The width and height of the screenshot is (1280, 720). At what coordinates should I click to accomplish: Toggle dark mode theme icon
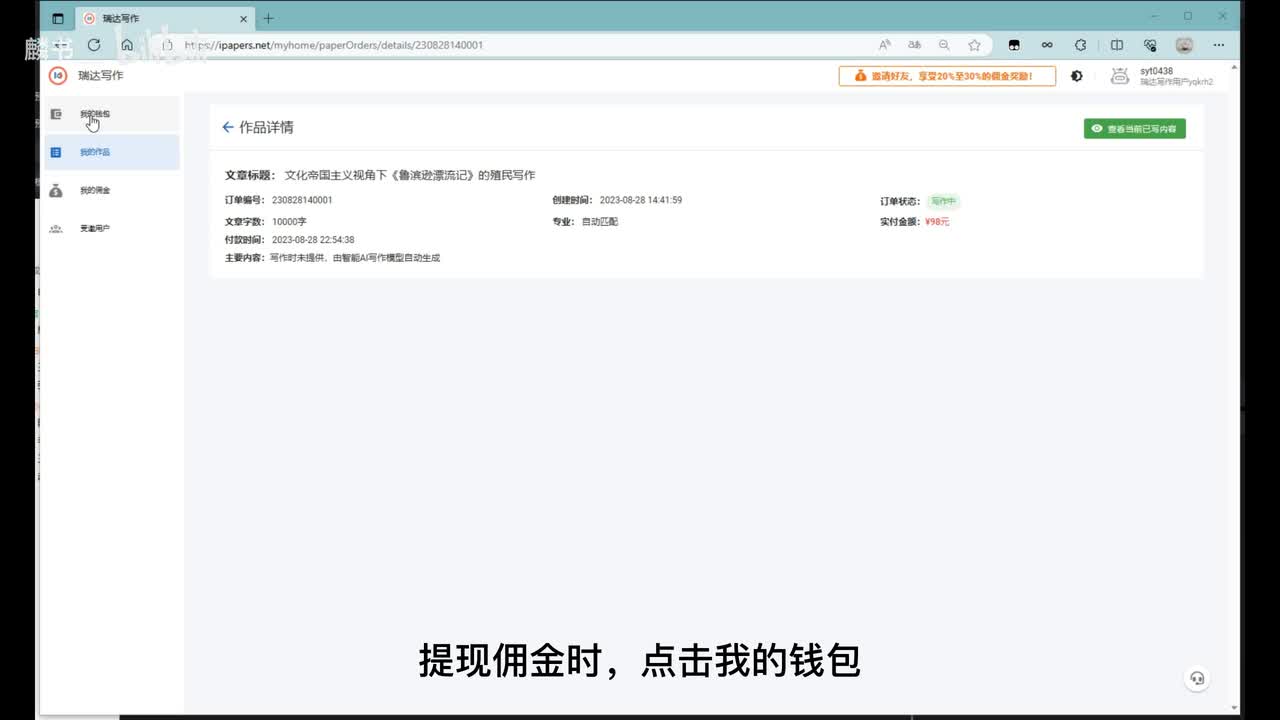click(1077, 76)
